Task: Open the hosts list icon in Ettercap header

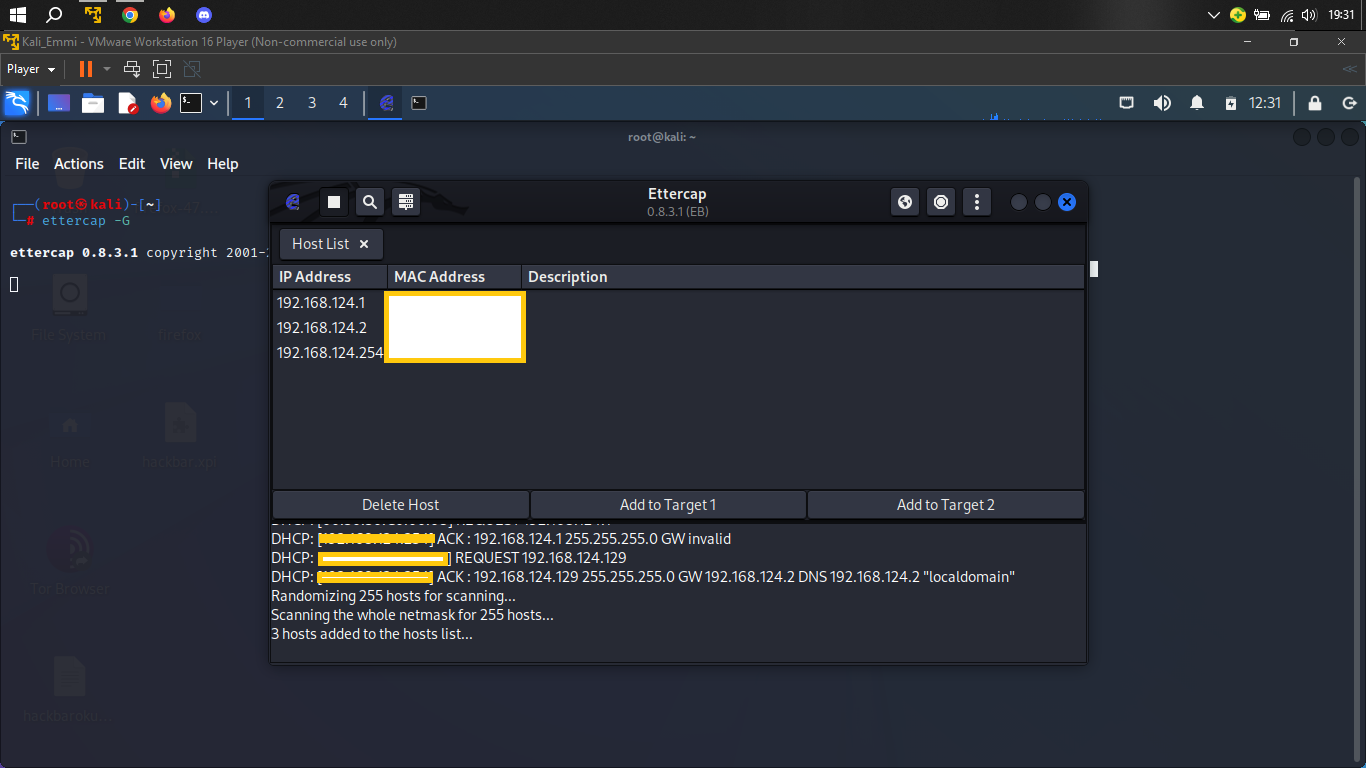Action: [405, 202]
